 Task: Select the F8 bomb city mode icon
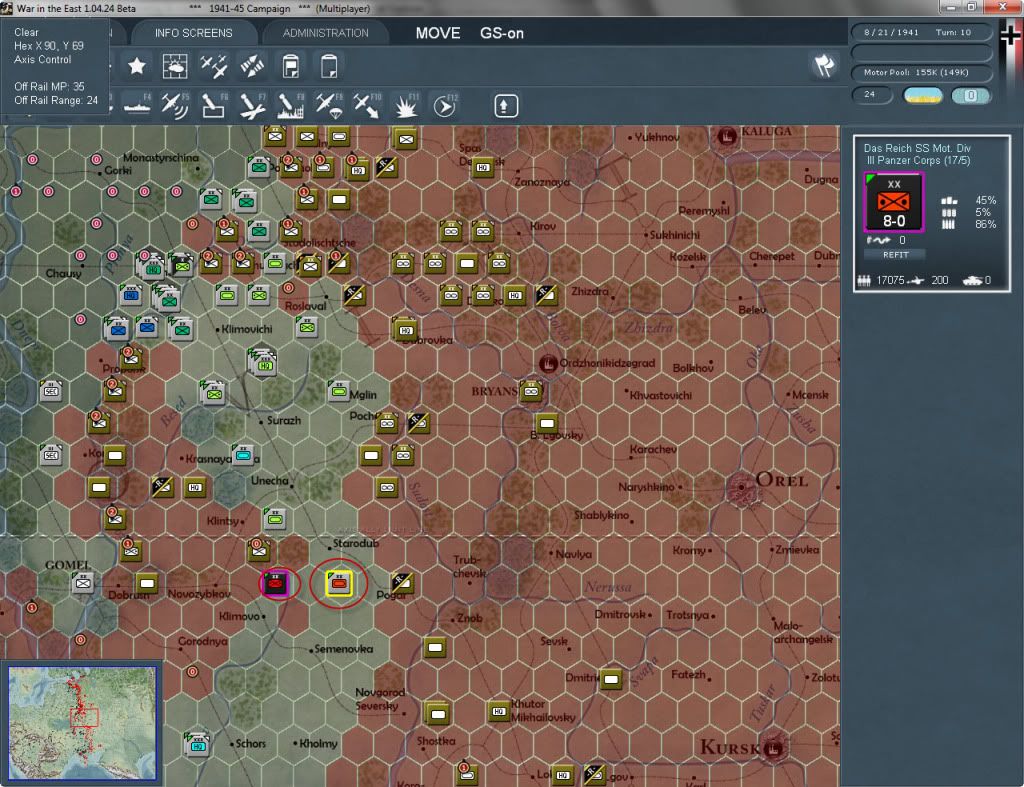pyautogui.click(x=291, y=106)
